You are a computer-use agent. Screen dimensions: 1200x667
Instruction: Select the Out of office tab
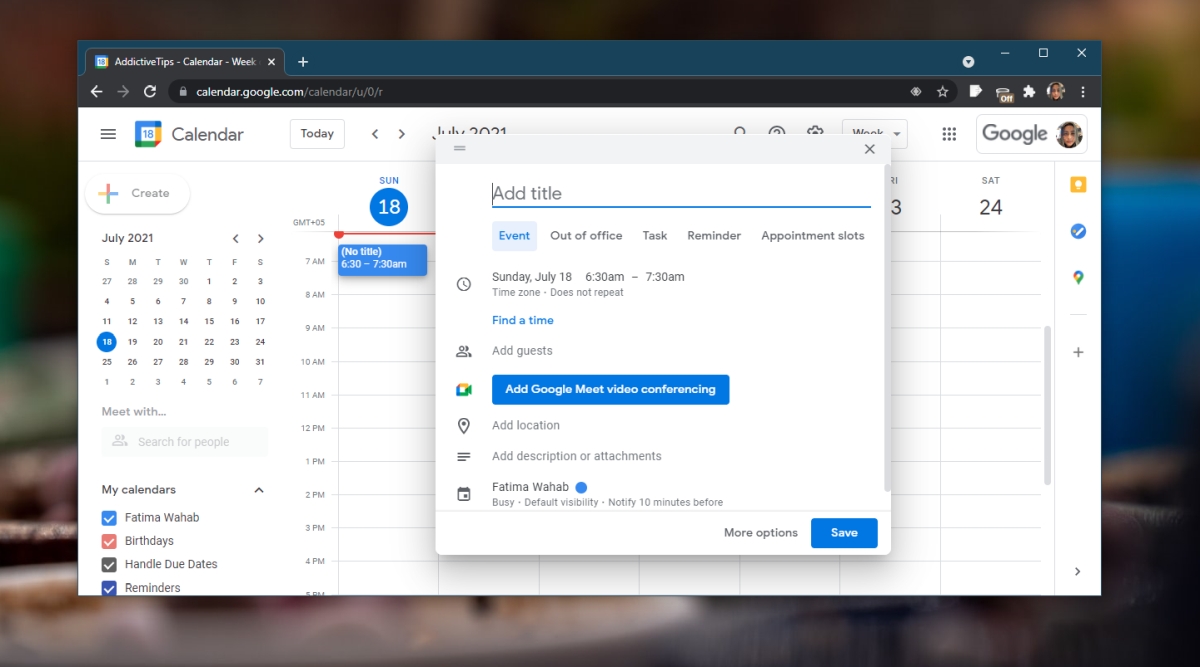[586, 236]
